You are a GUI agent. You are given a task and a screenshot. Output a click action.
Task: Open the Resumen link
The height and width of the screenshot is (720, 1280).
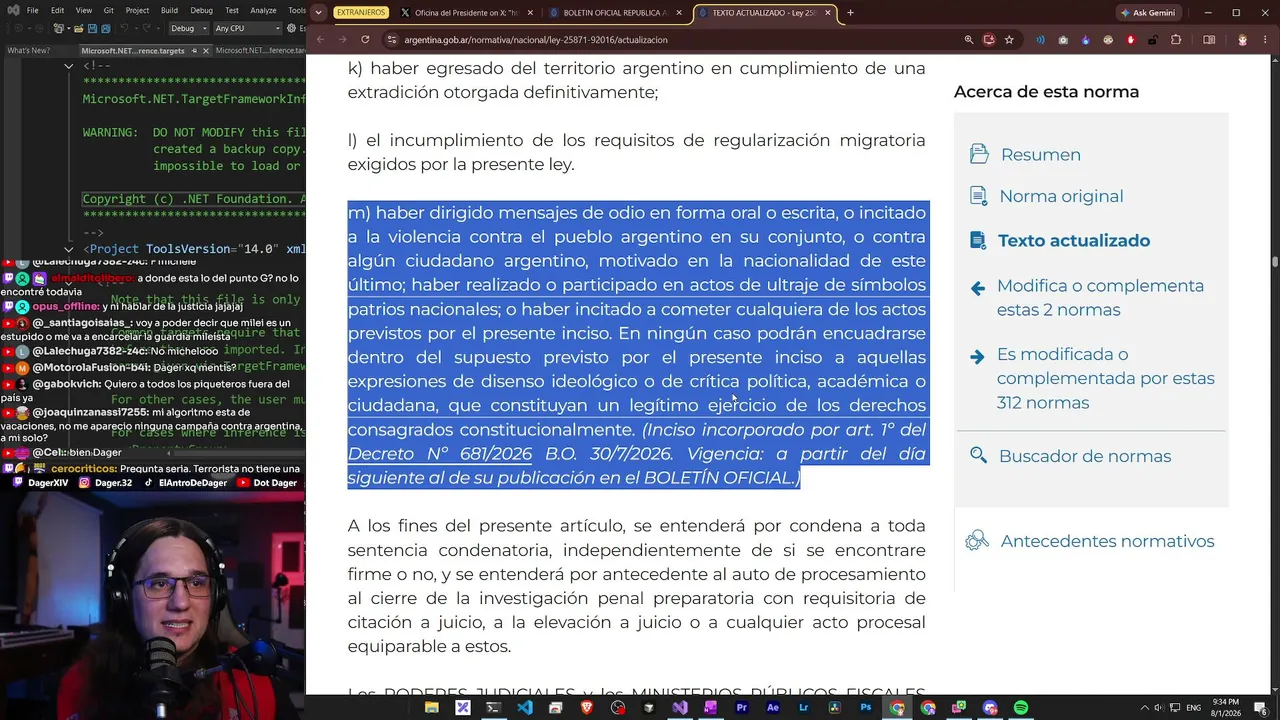click(x=1041, y=154)
